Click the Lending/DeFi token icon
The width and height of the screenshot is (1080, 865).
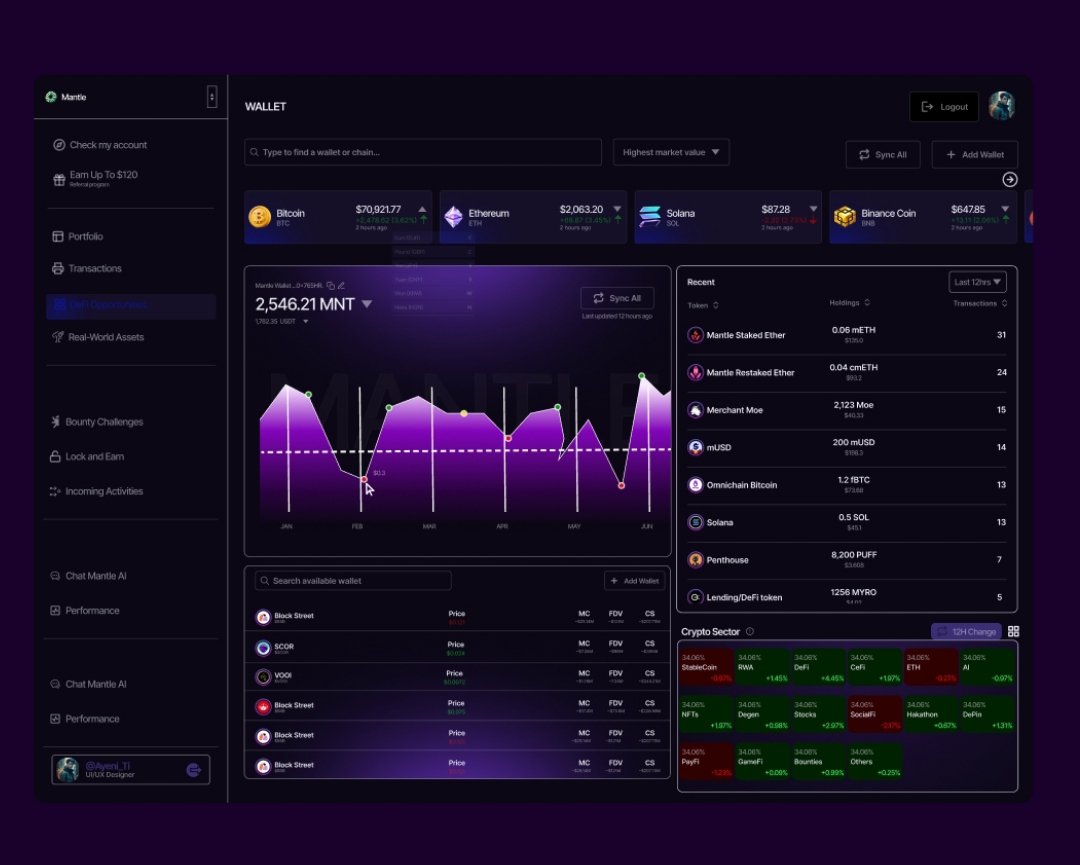coord(696,597)
